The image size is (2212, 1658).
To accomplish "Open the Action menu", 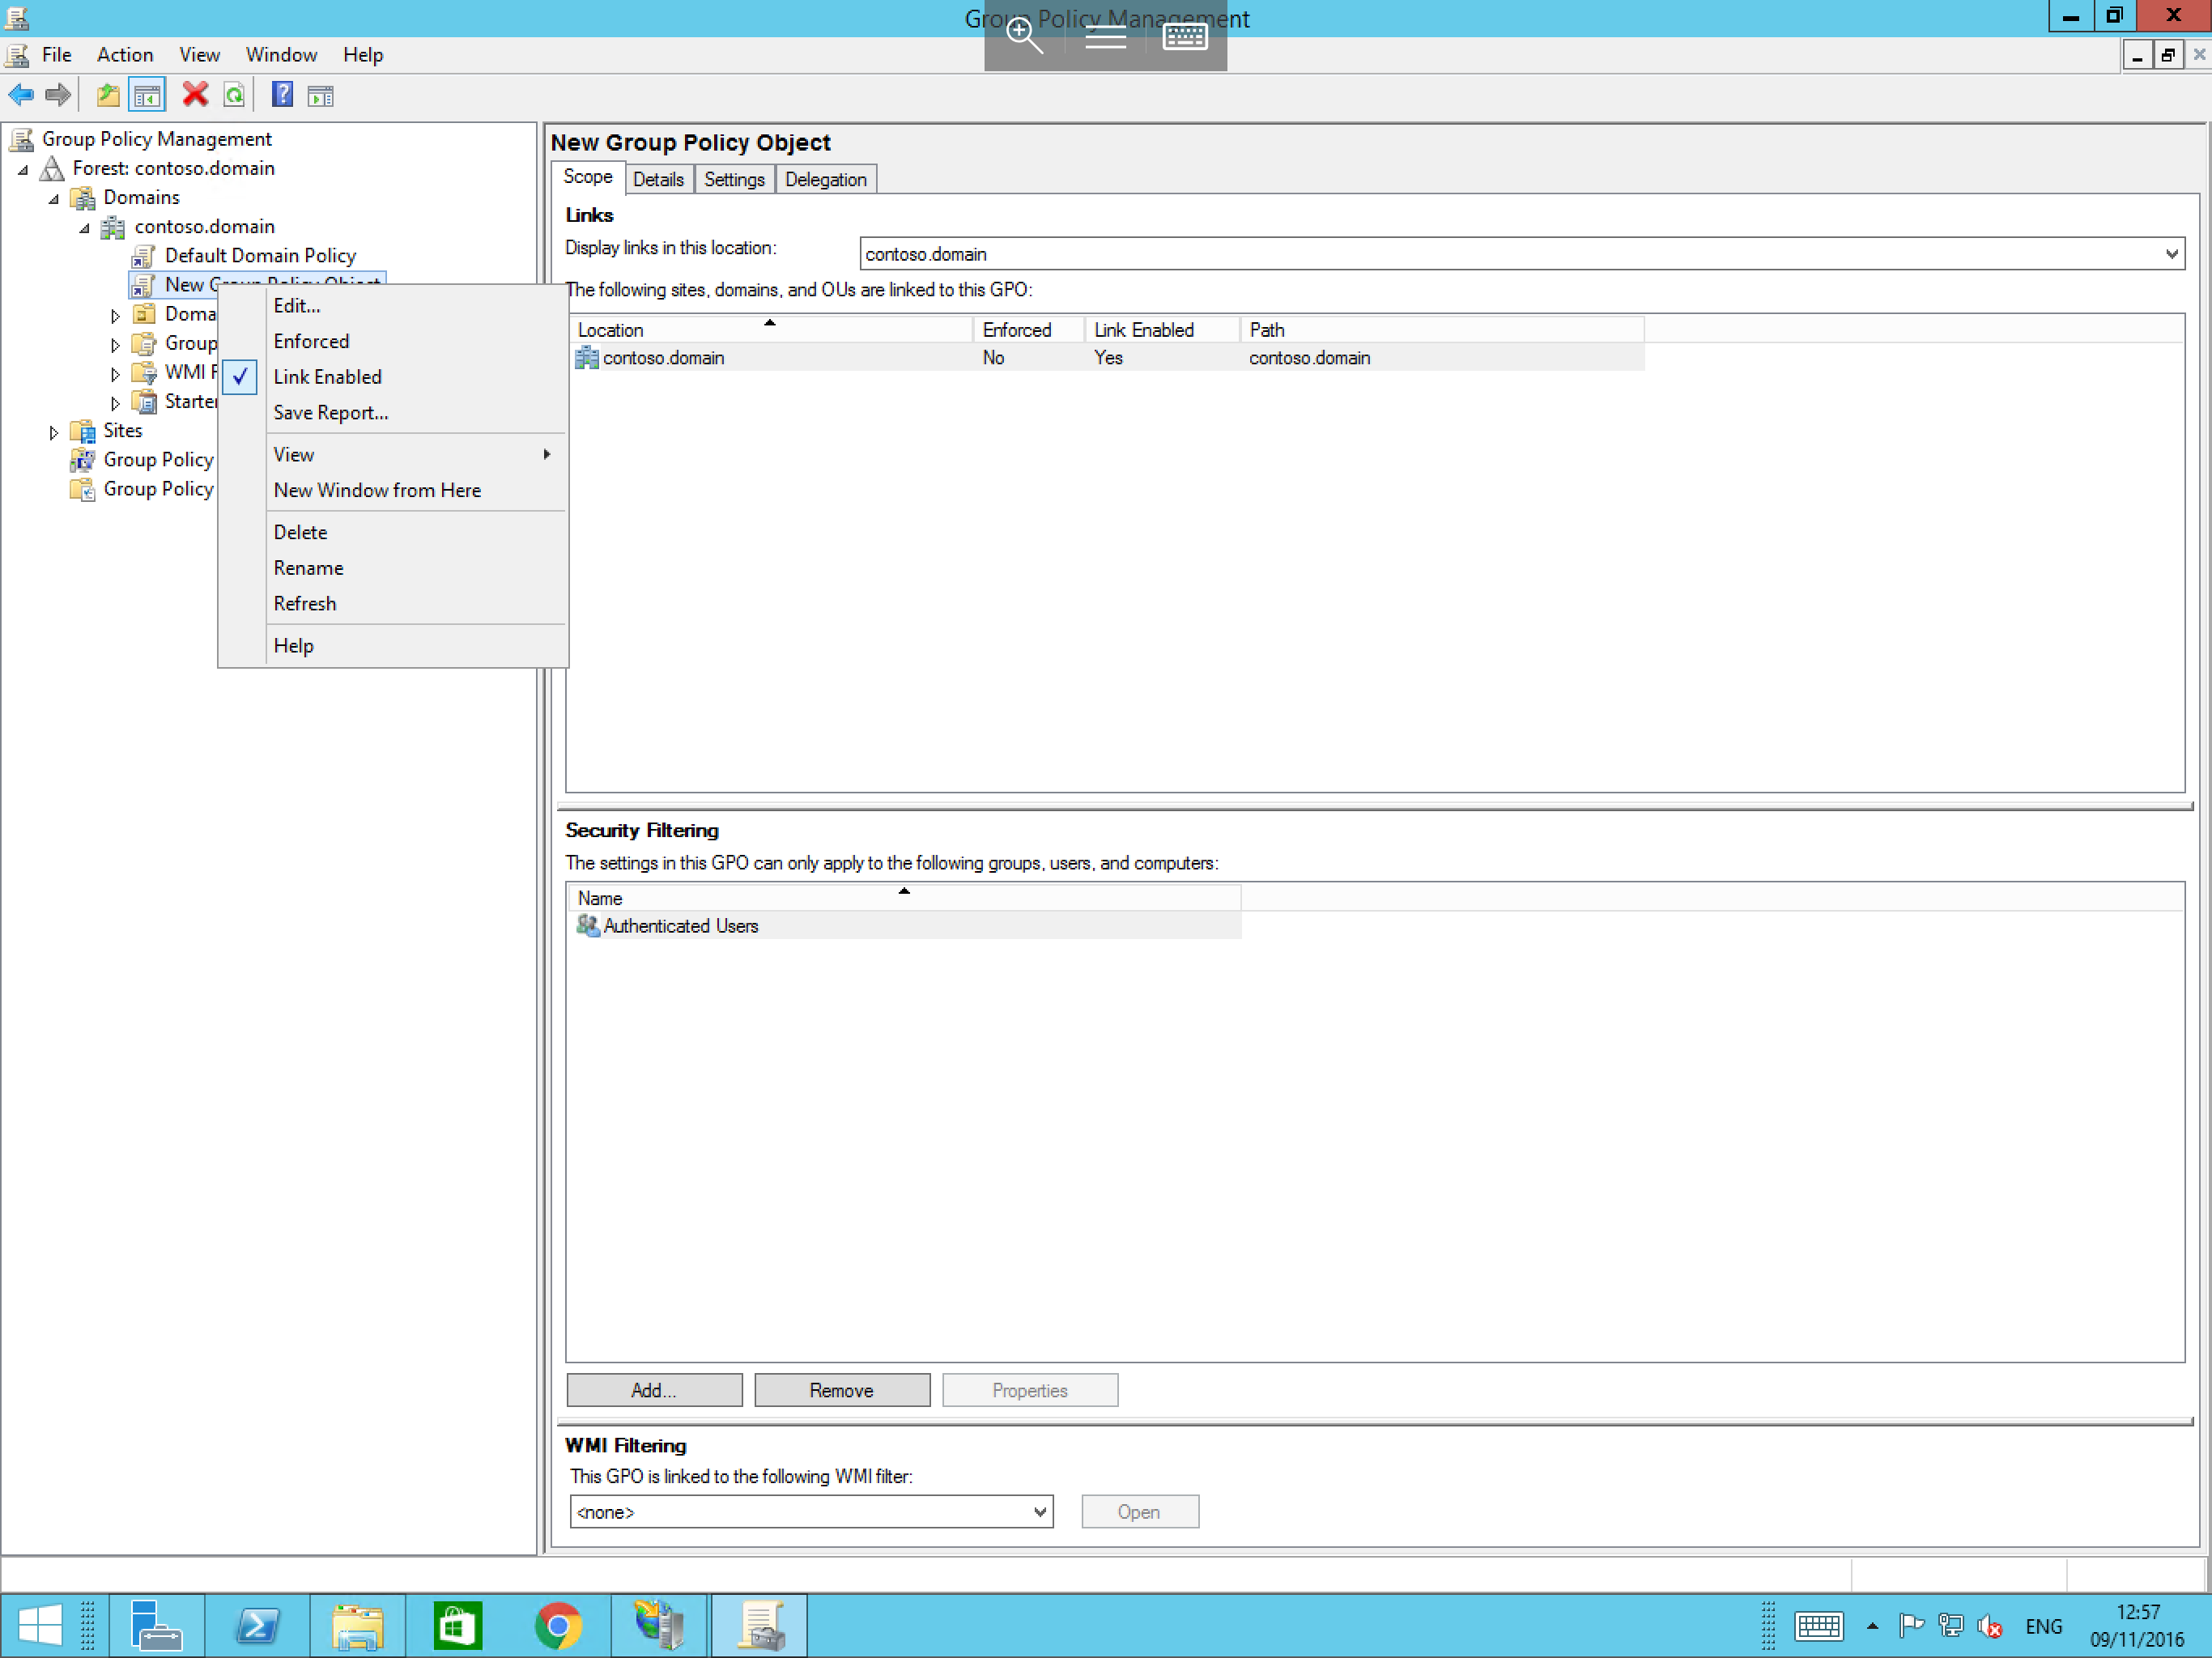I will coord(125,54).
